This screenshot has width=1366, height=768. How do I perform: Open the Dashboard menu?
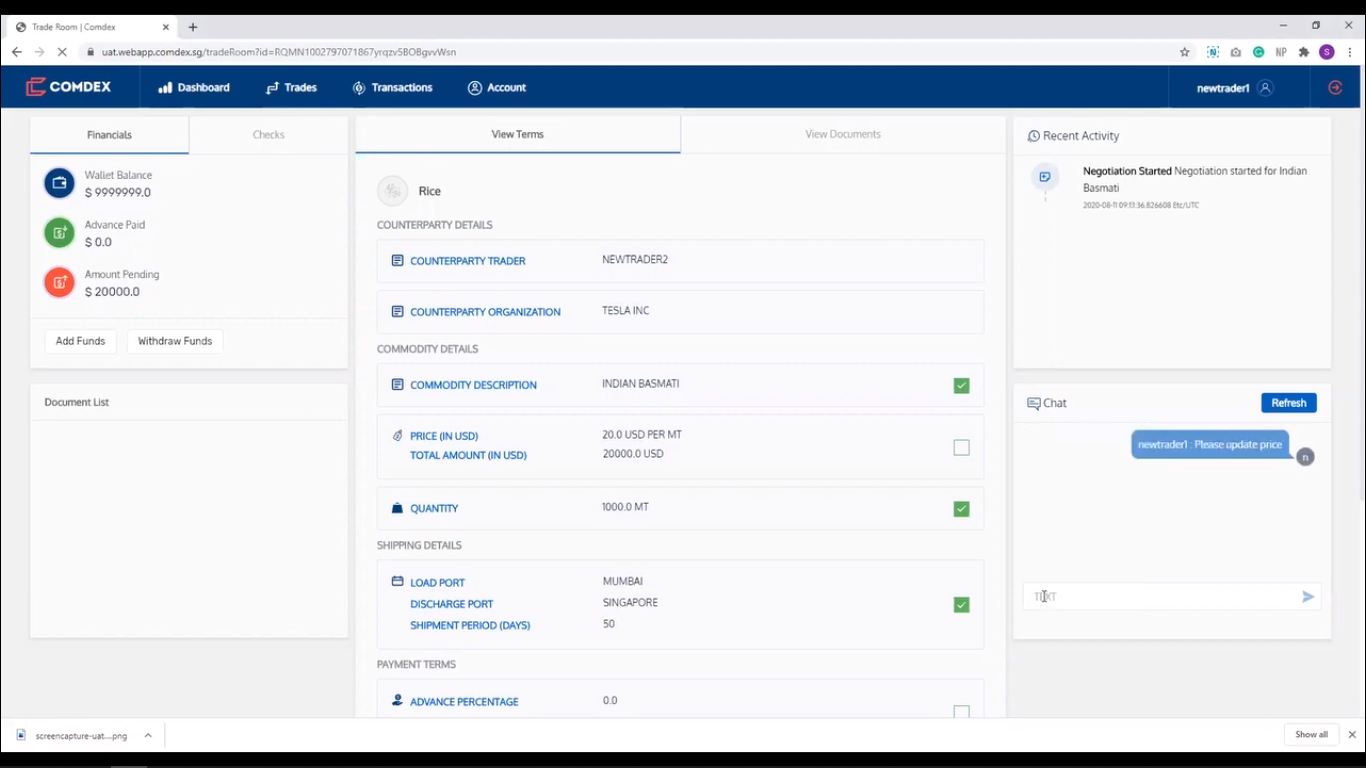(x=194, y=88)
